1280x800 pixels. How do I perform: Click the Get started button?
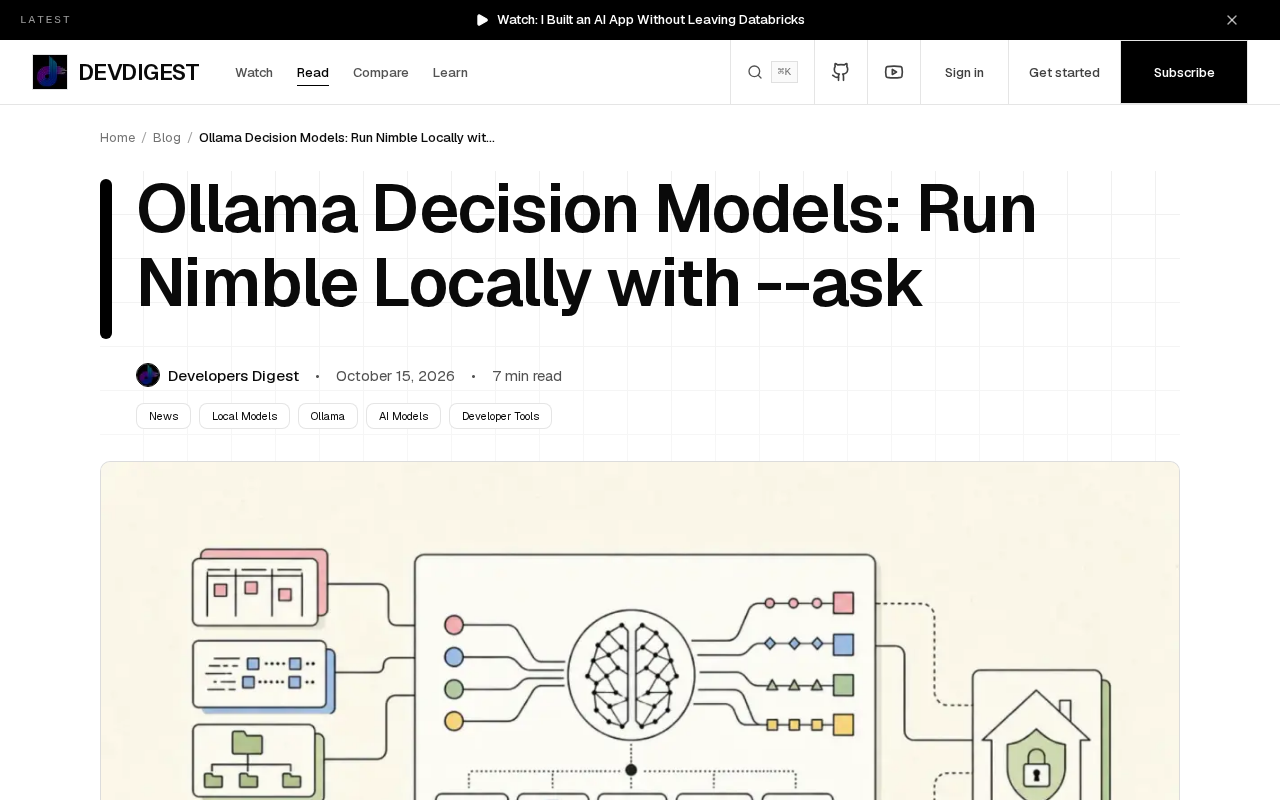pyautogui.click(x=1064, y=72)
